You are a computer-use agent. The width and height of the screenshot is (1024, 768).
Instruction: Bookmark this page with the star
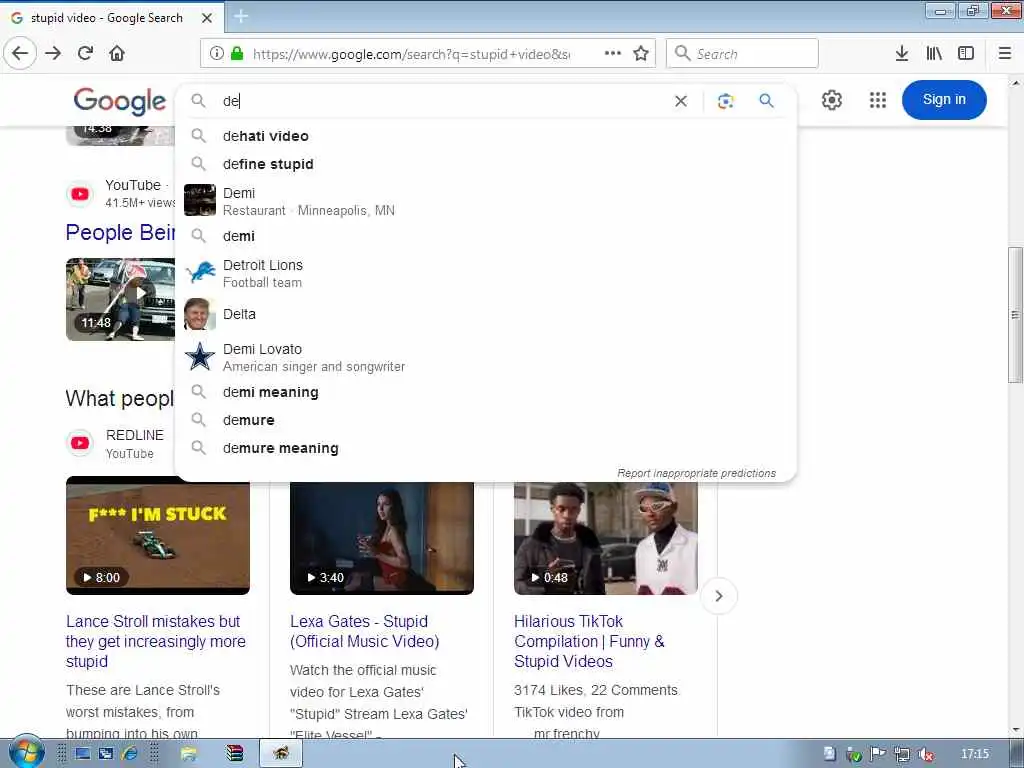tap(641, 54)
